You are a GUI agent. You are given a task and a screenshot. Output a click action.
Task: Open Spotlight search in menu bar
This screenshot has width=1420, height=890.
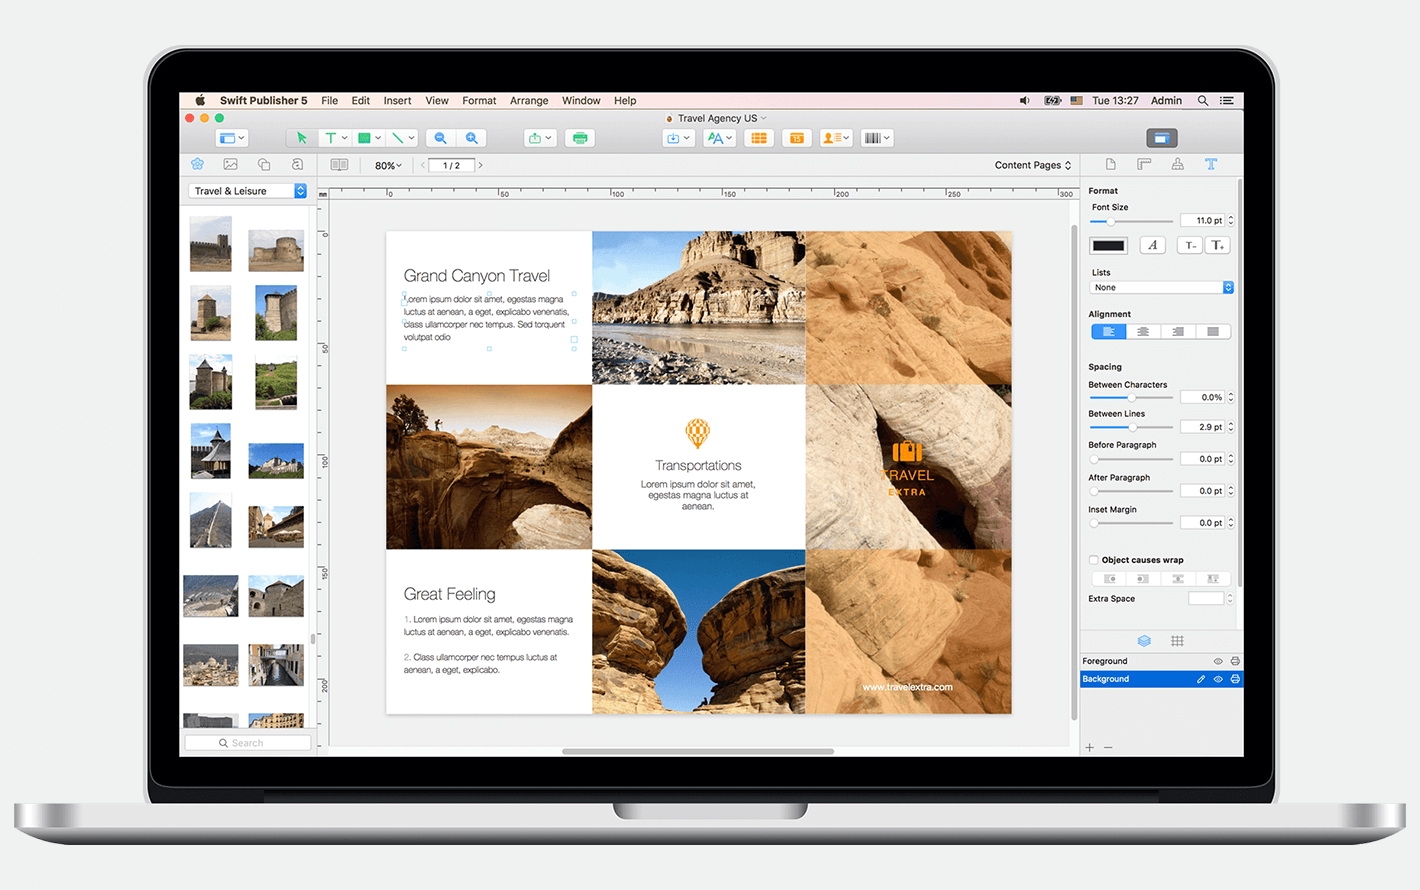coord(1203,101)
